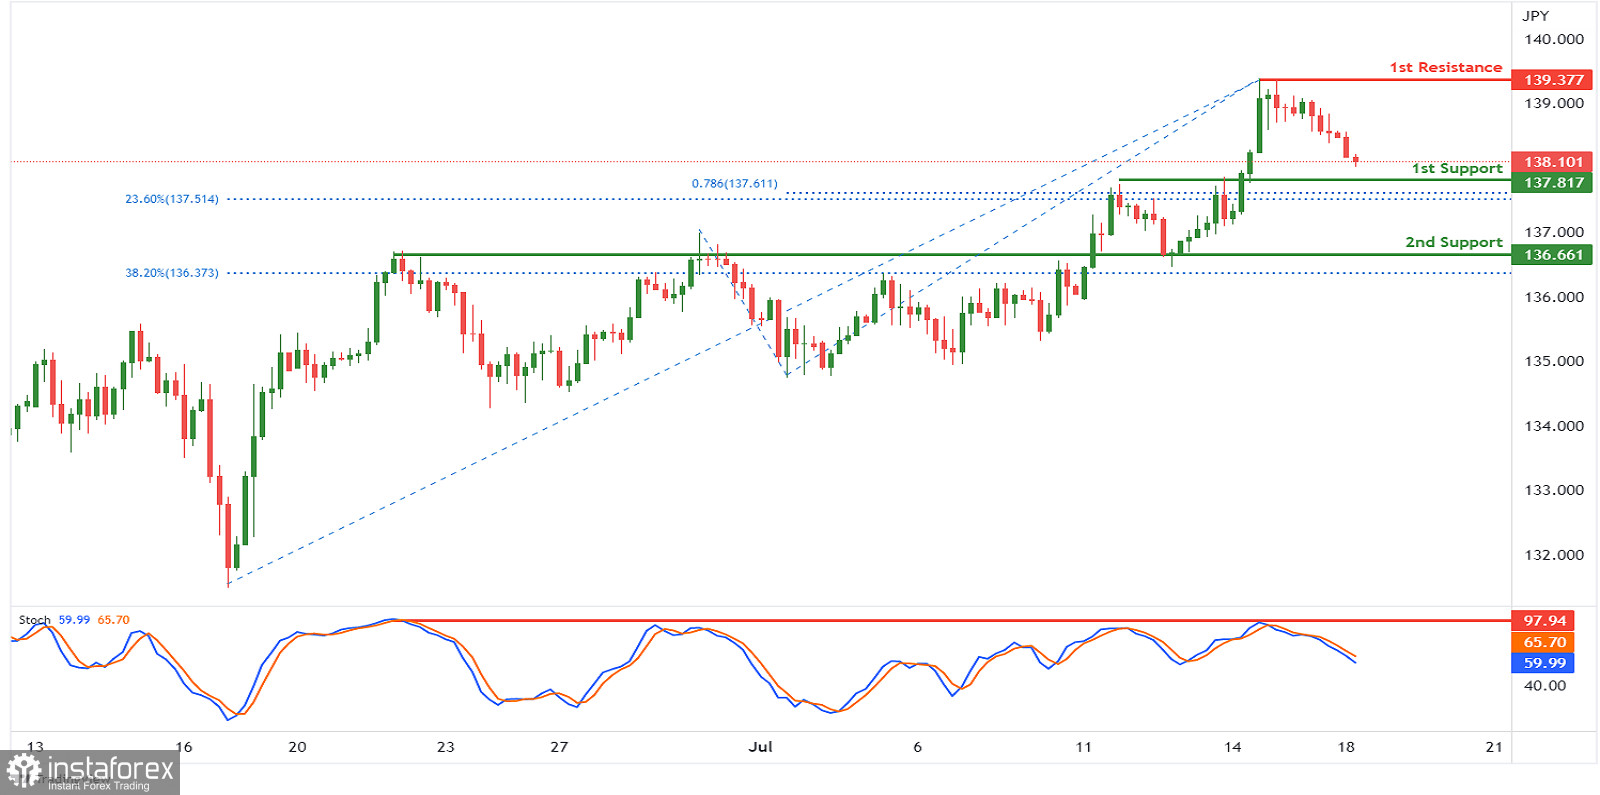The width and height of the screenshot is (1600, 795).
Task: Click the 2nd Support price tag 136.661
Action: (x=1553, y=255)
